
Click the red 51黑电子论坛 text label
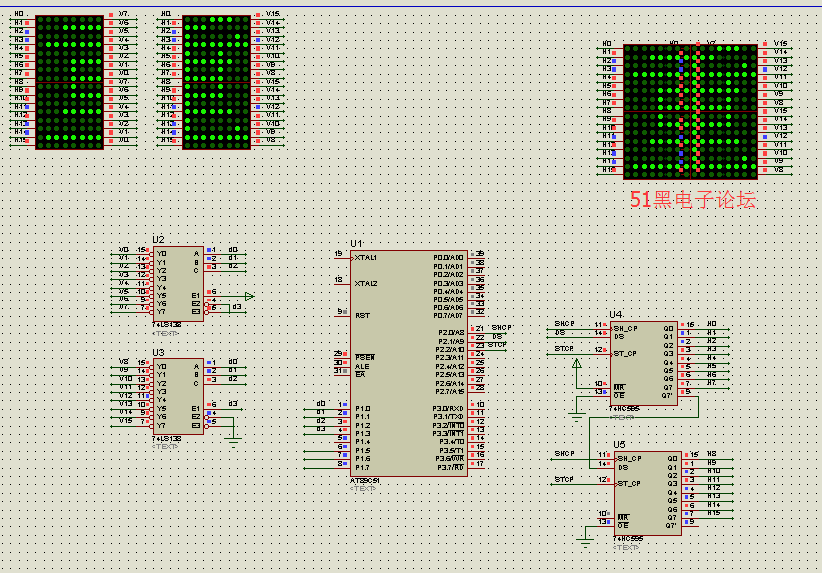tap(692, 200)
